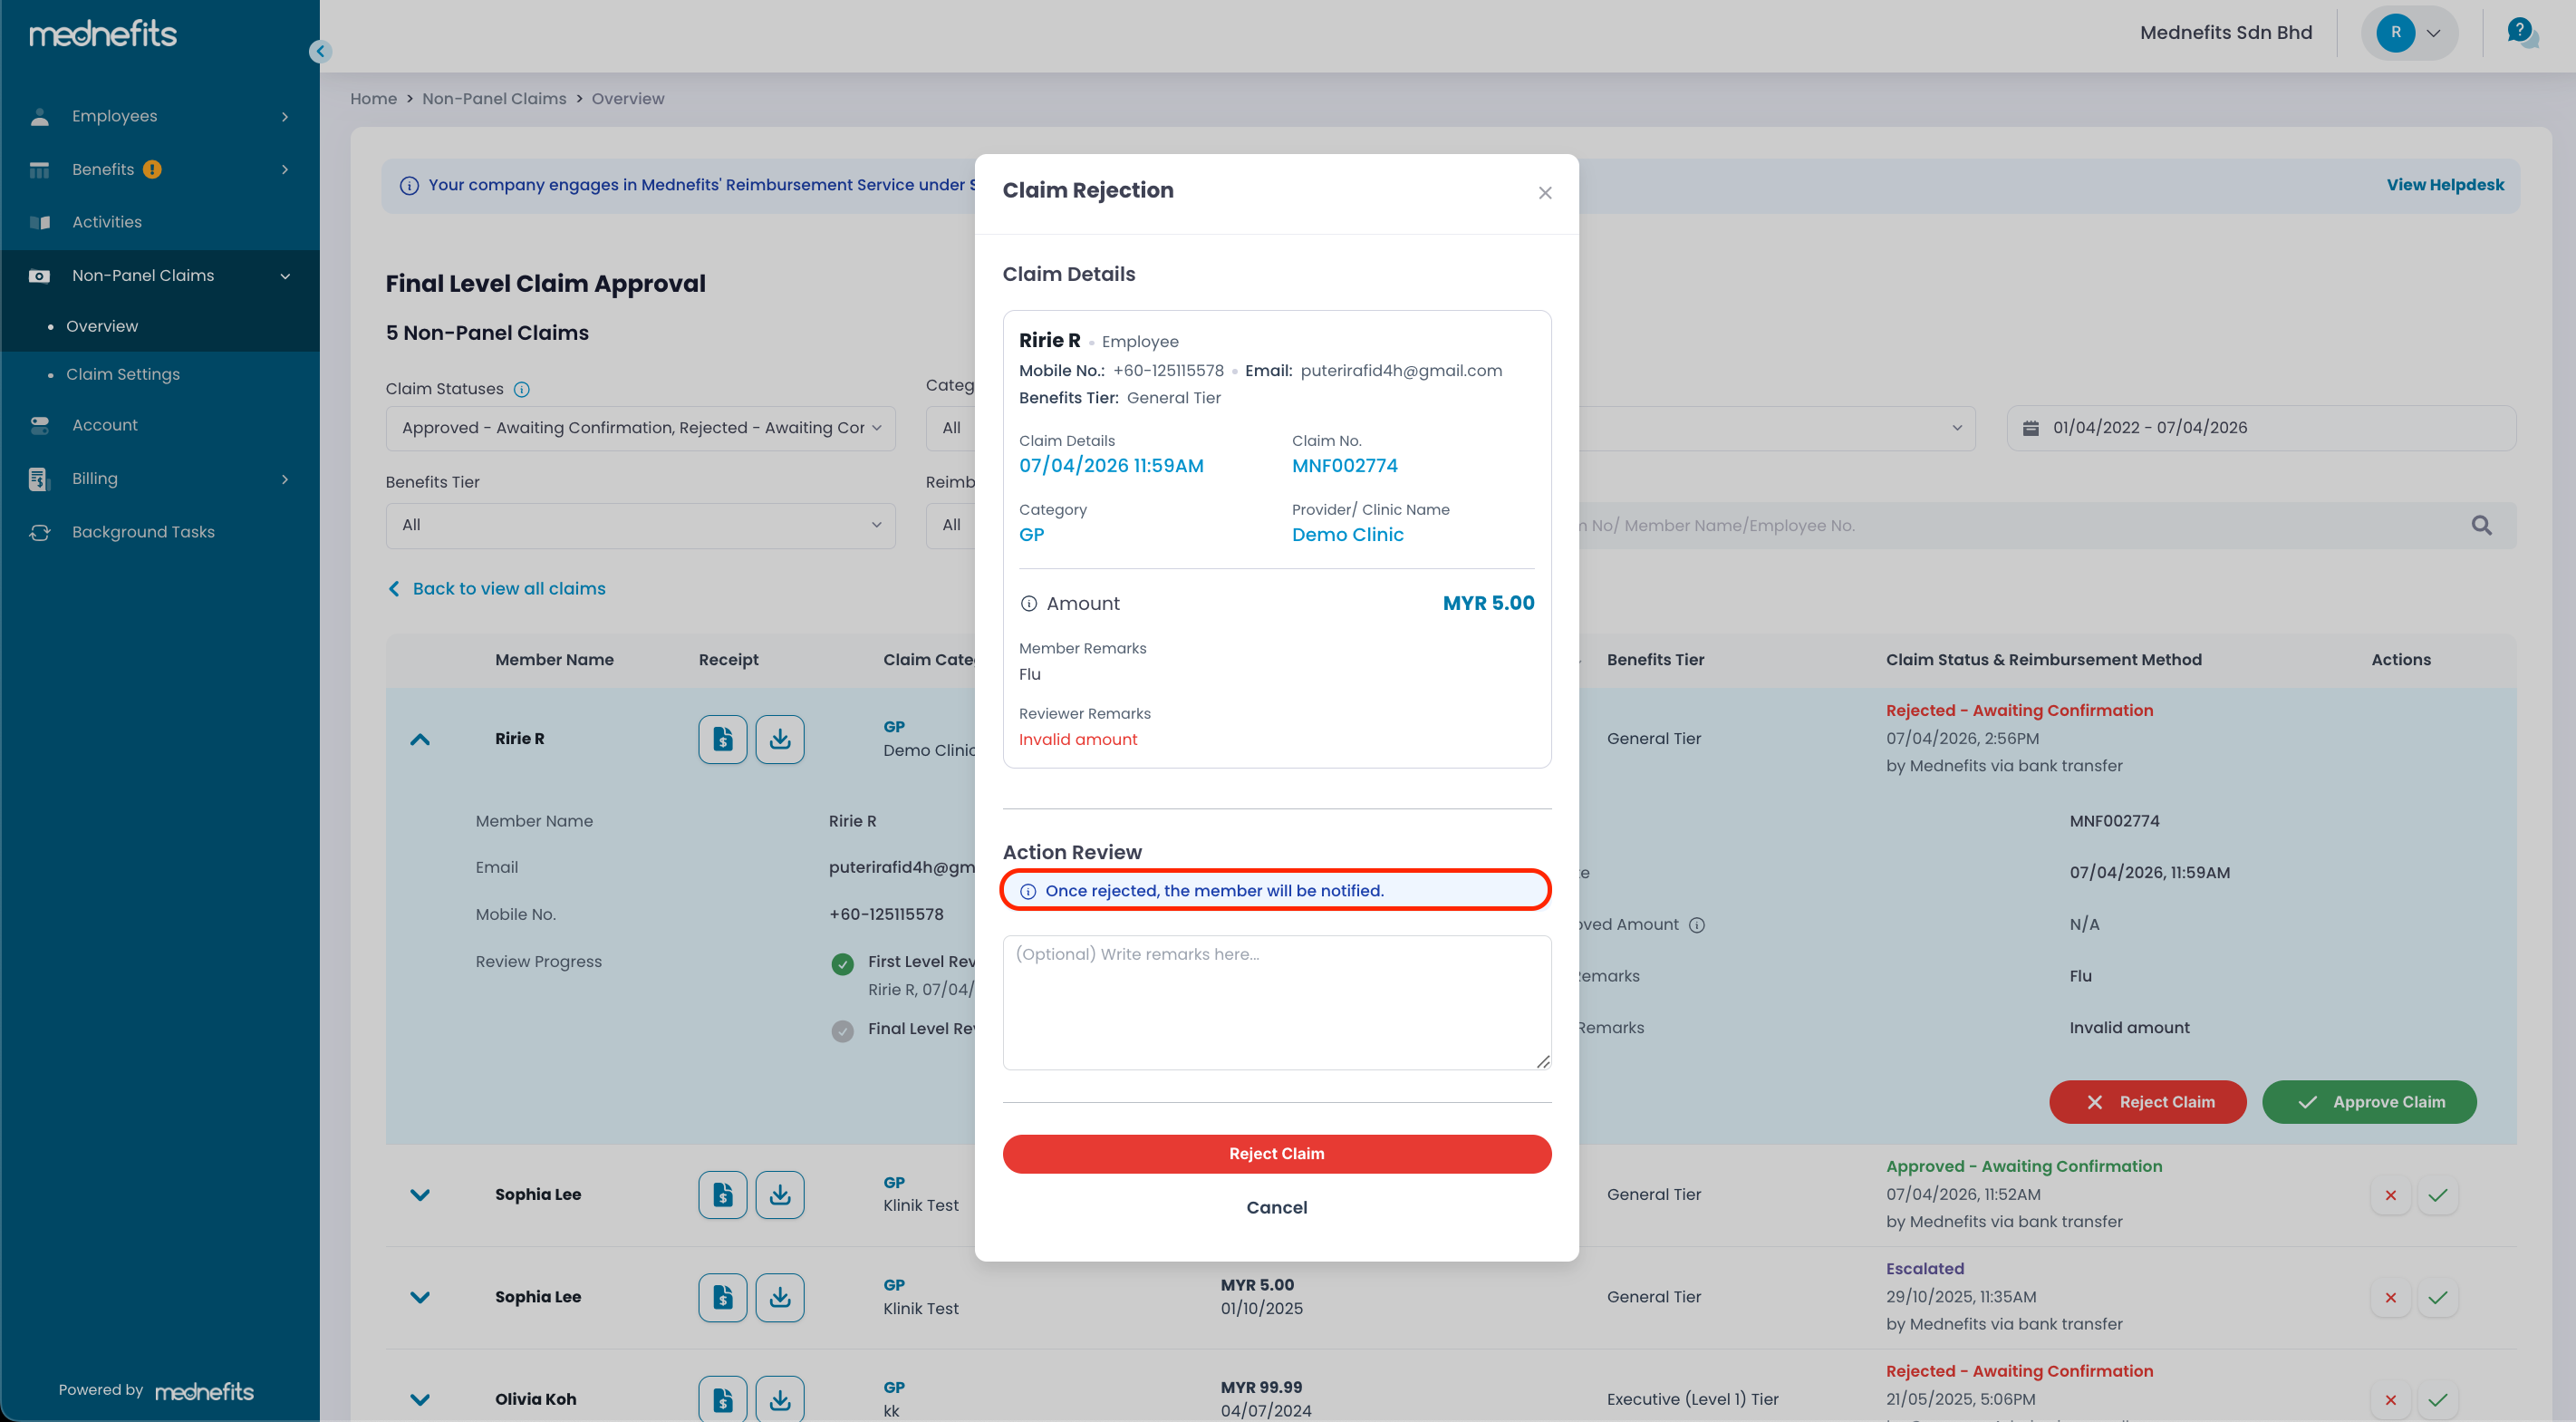Go to Background Tasks in the sidebar
This screenshot has height=1422, width=2576.
pos(143,532)
